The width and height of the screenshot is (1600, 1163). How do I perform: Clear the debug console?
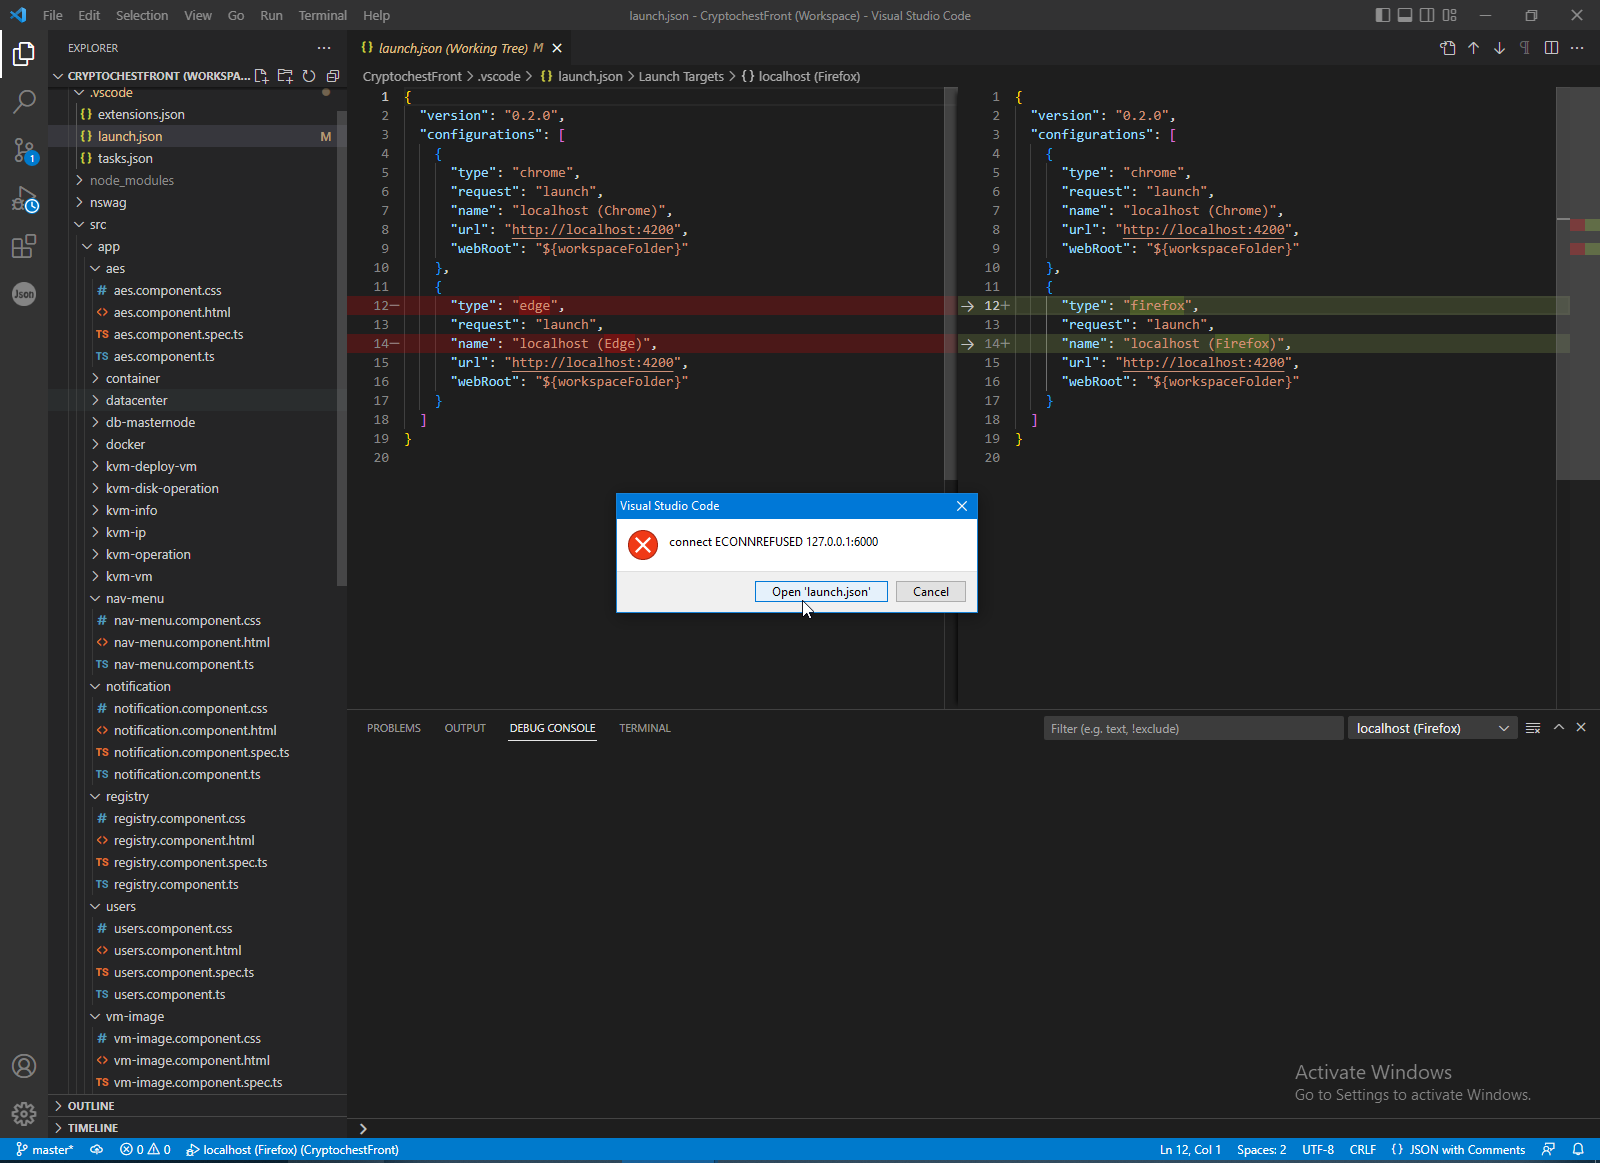point(1533,728)
